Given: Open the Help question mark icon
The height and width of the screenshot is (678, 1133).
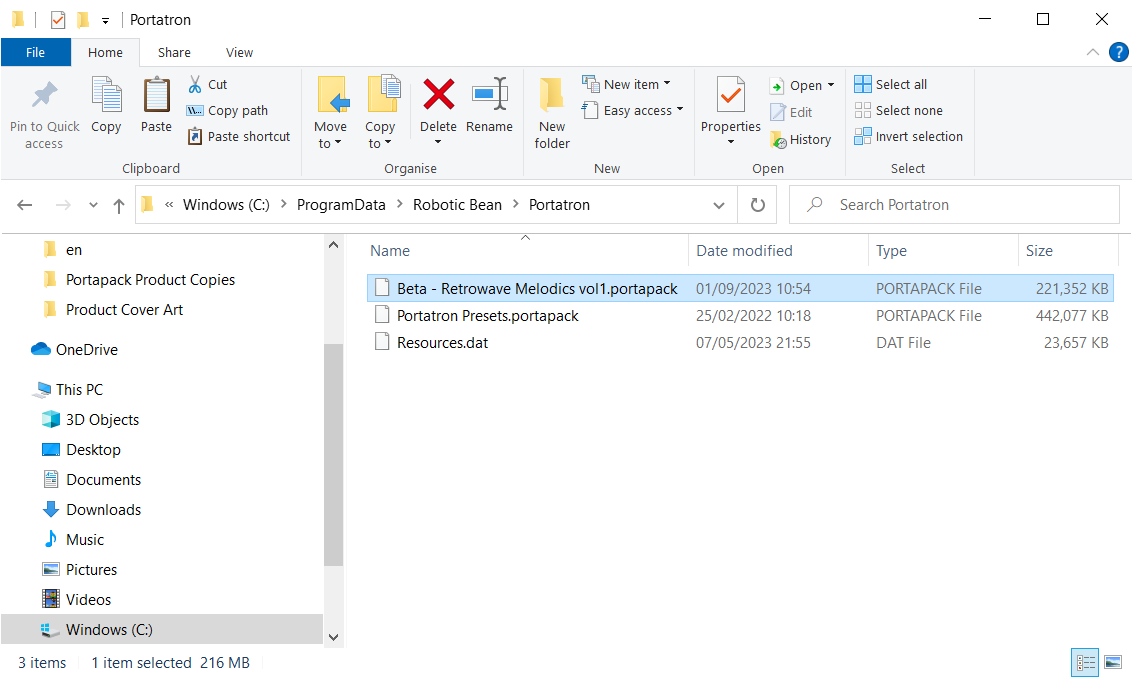Looking at the screenshot, I should pos(1118,52).
